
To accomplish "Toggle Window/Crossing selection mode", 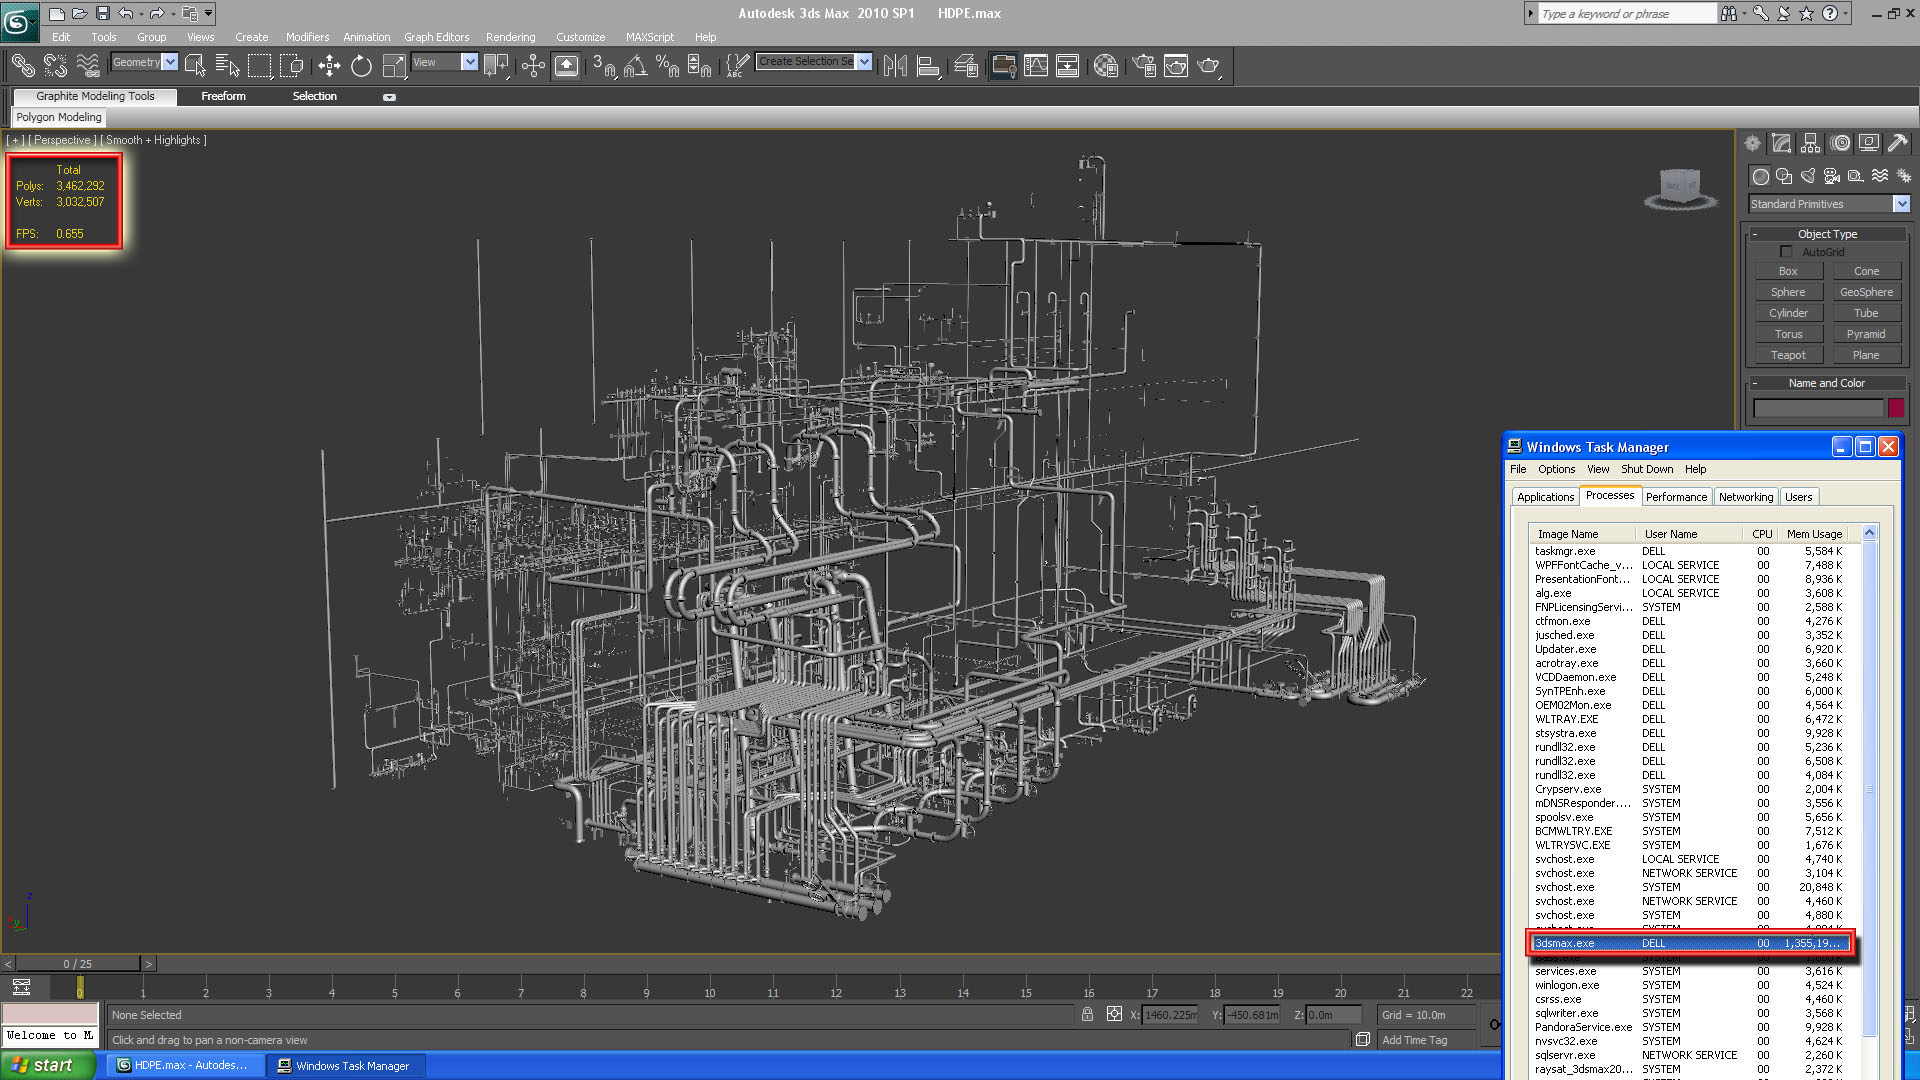I will (292, 66).
